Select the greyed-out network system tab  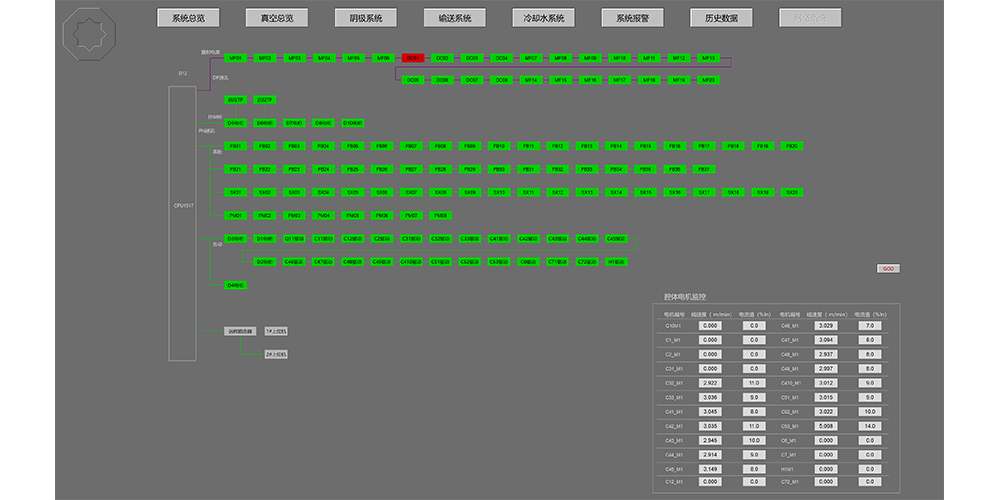click(x=810, y=18)
